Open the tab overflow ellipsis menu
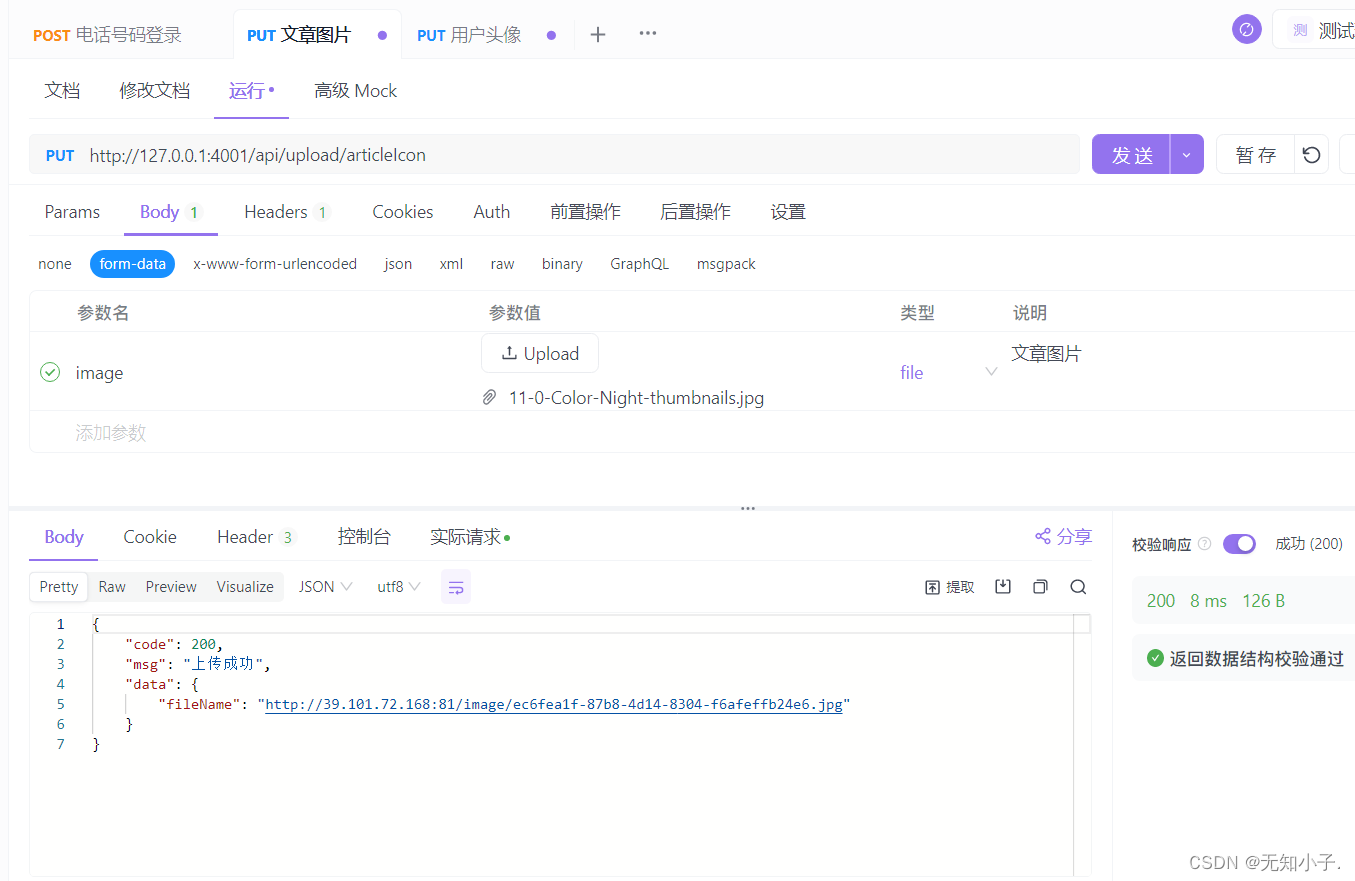 tap(648, 33)
